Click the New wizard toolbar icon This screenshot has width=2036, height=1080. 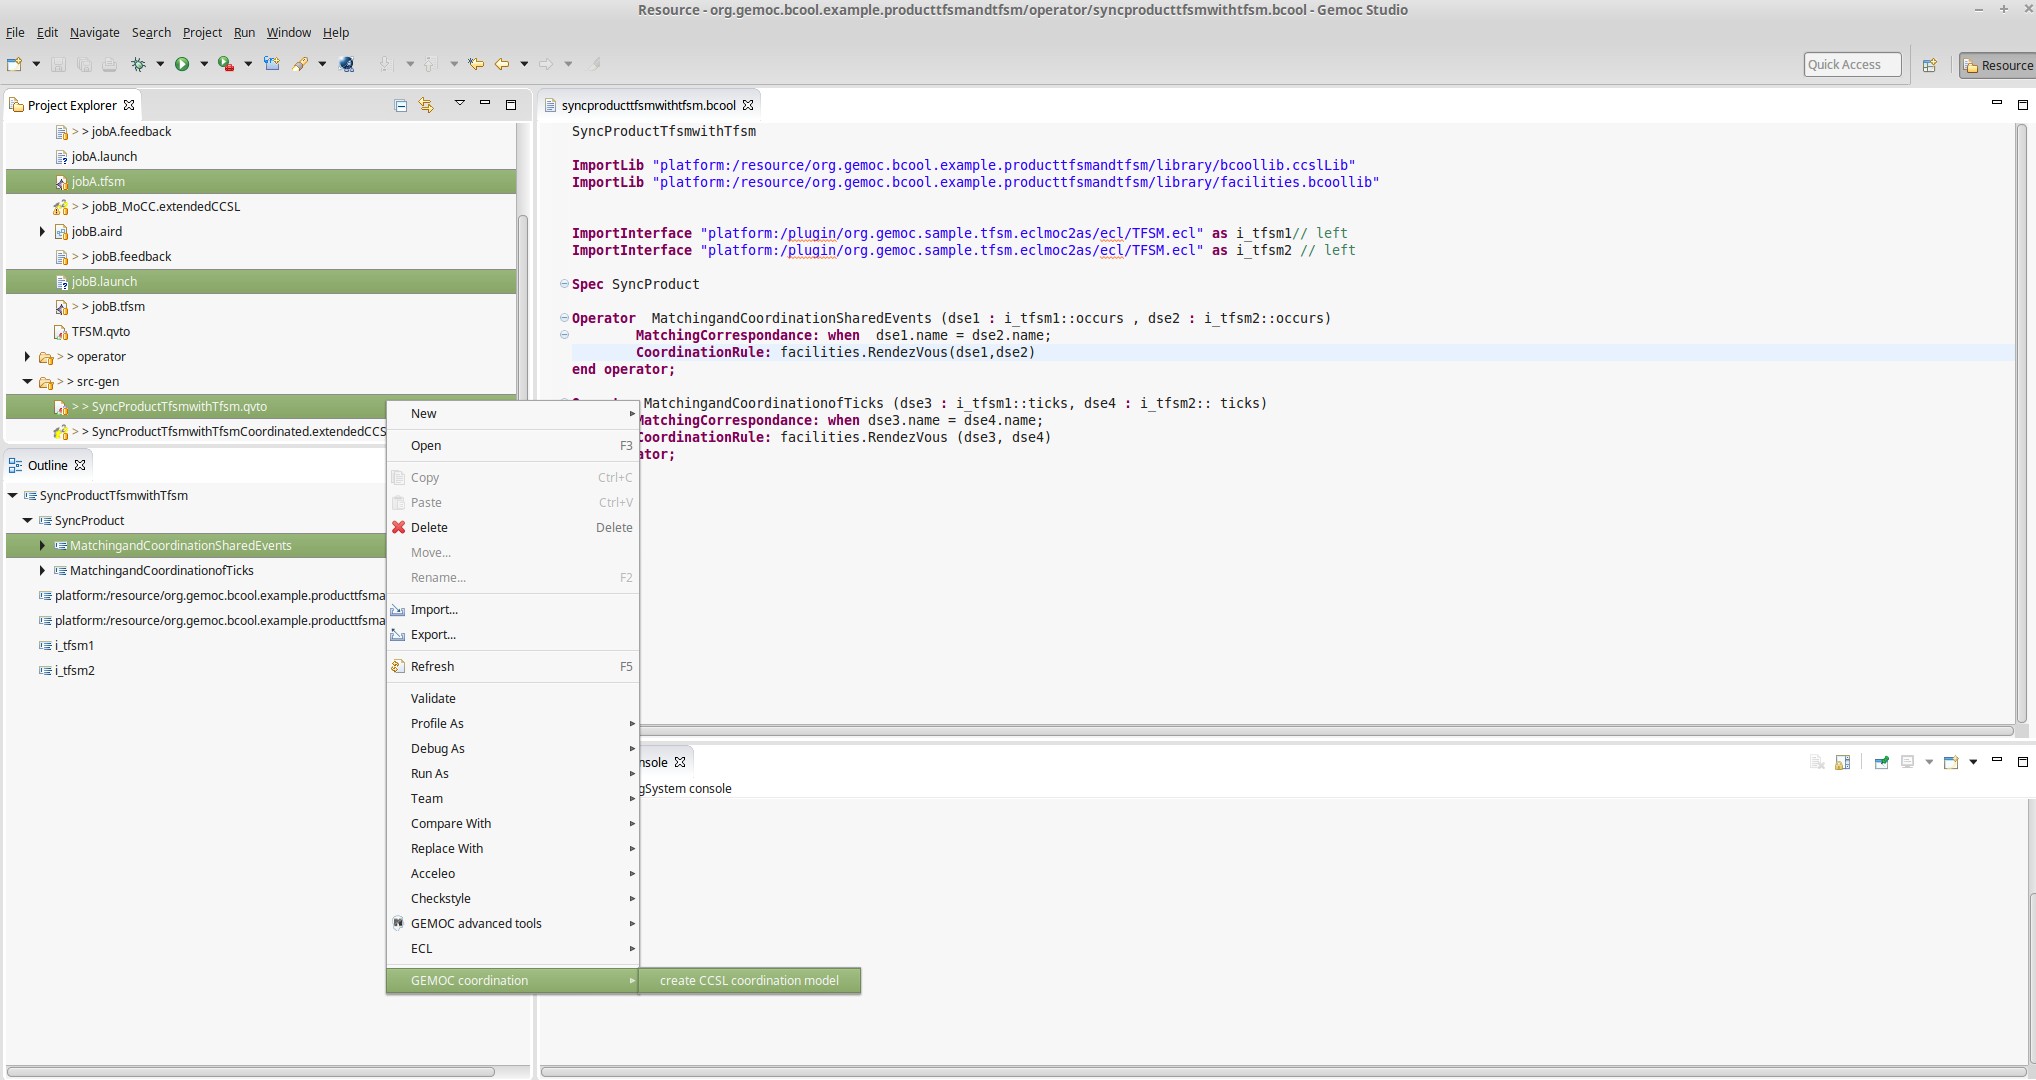tap(14, 64)
